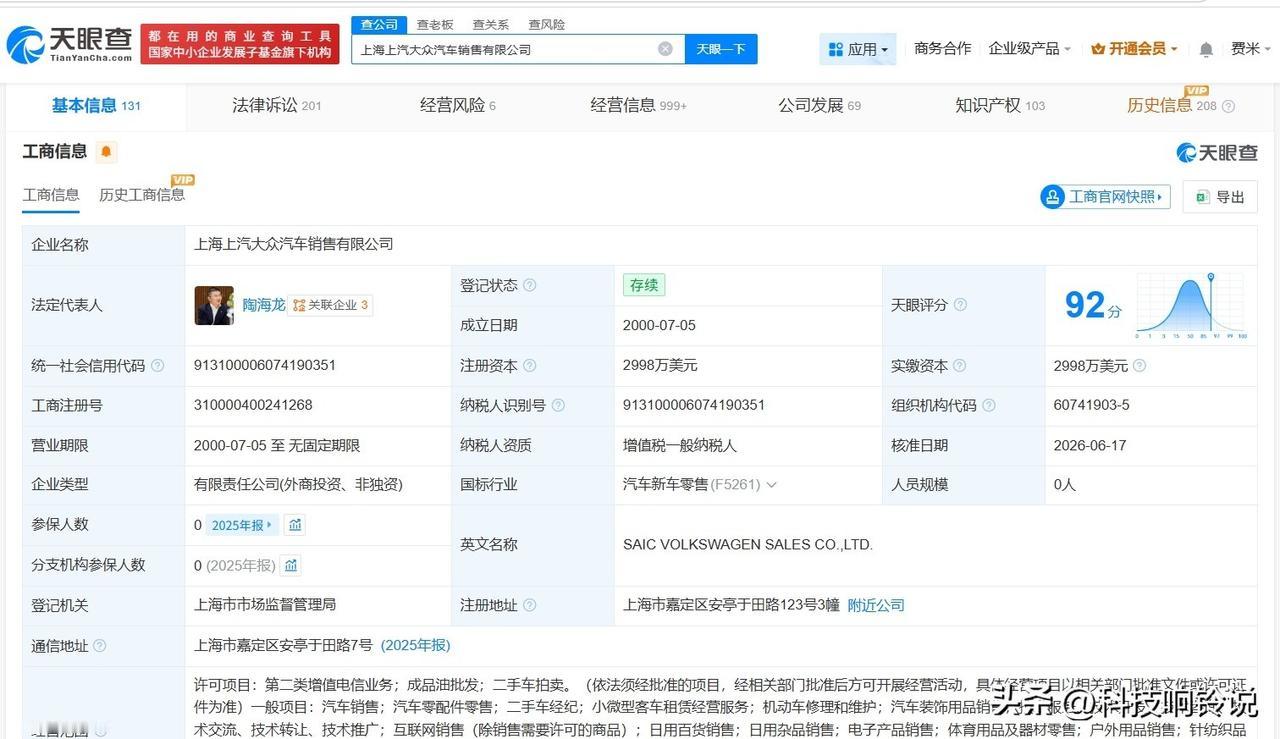The height and width of the screenshot is (739, 1280).
Task: Switch to the 经营风险 tab
Action: point(458,105)
